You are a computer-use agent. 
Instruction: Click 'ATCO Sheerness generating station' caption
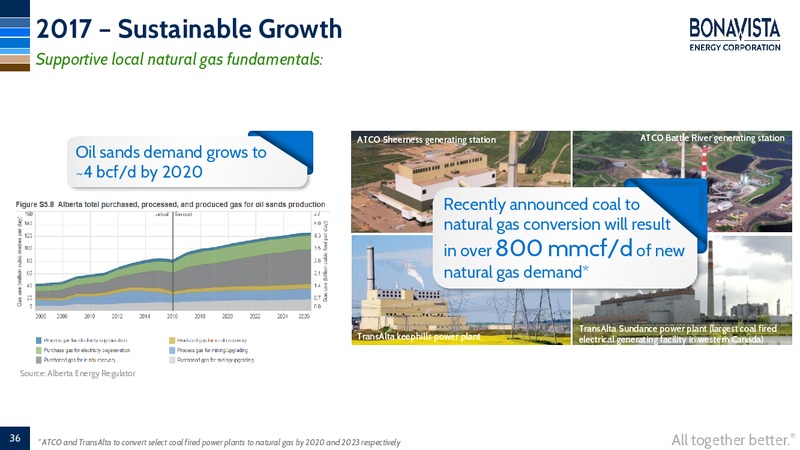pos(426,140)
